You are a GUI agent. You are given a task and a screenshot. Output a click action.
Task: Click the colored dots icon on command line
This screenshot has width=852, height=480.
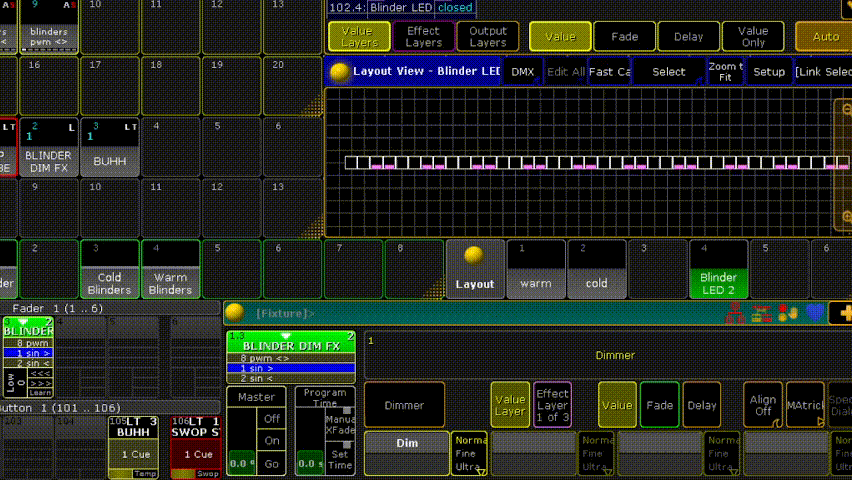point(788,314)
